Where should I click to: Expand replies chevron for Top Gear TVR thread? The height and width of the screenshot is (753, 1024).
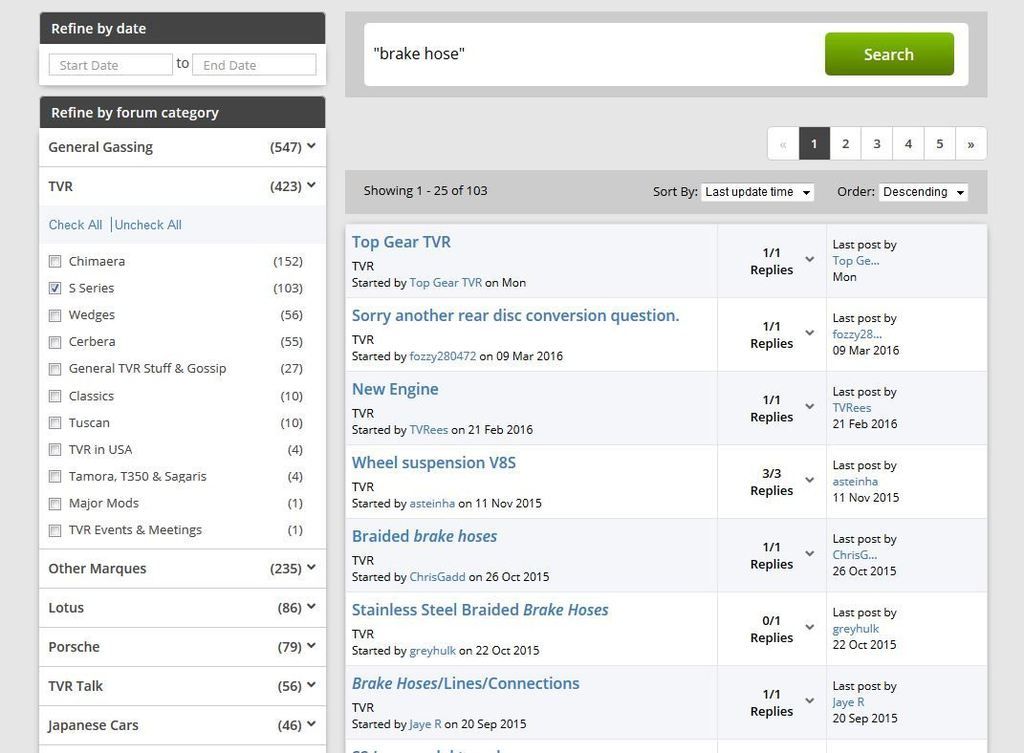click(x=810, y=260)
